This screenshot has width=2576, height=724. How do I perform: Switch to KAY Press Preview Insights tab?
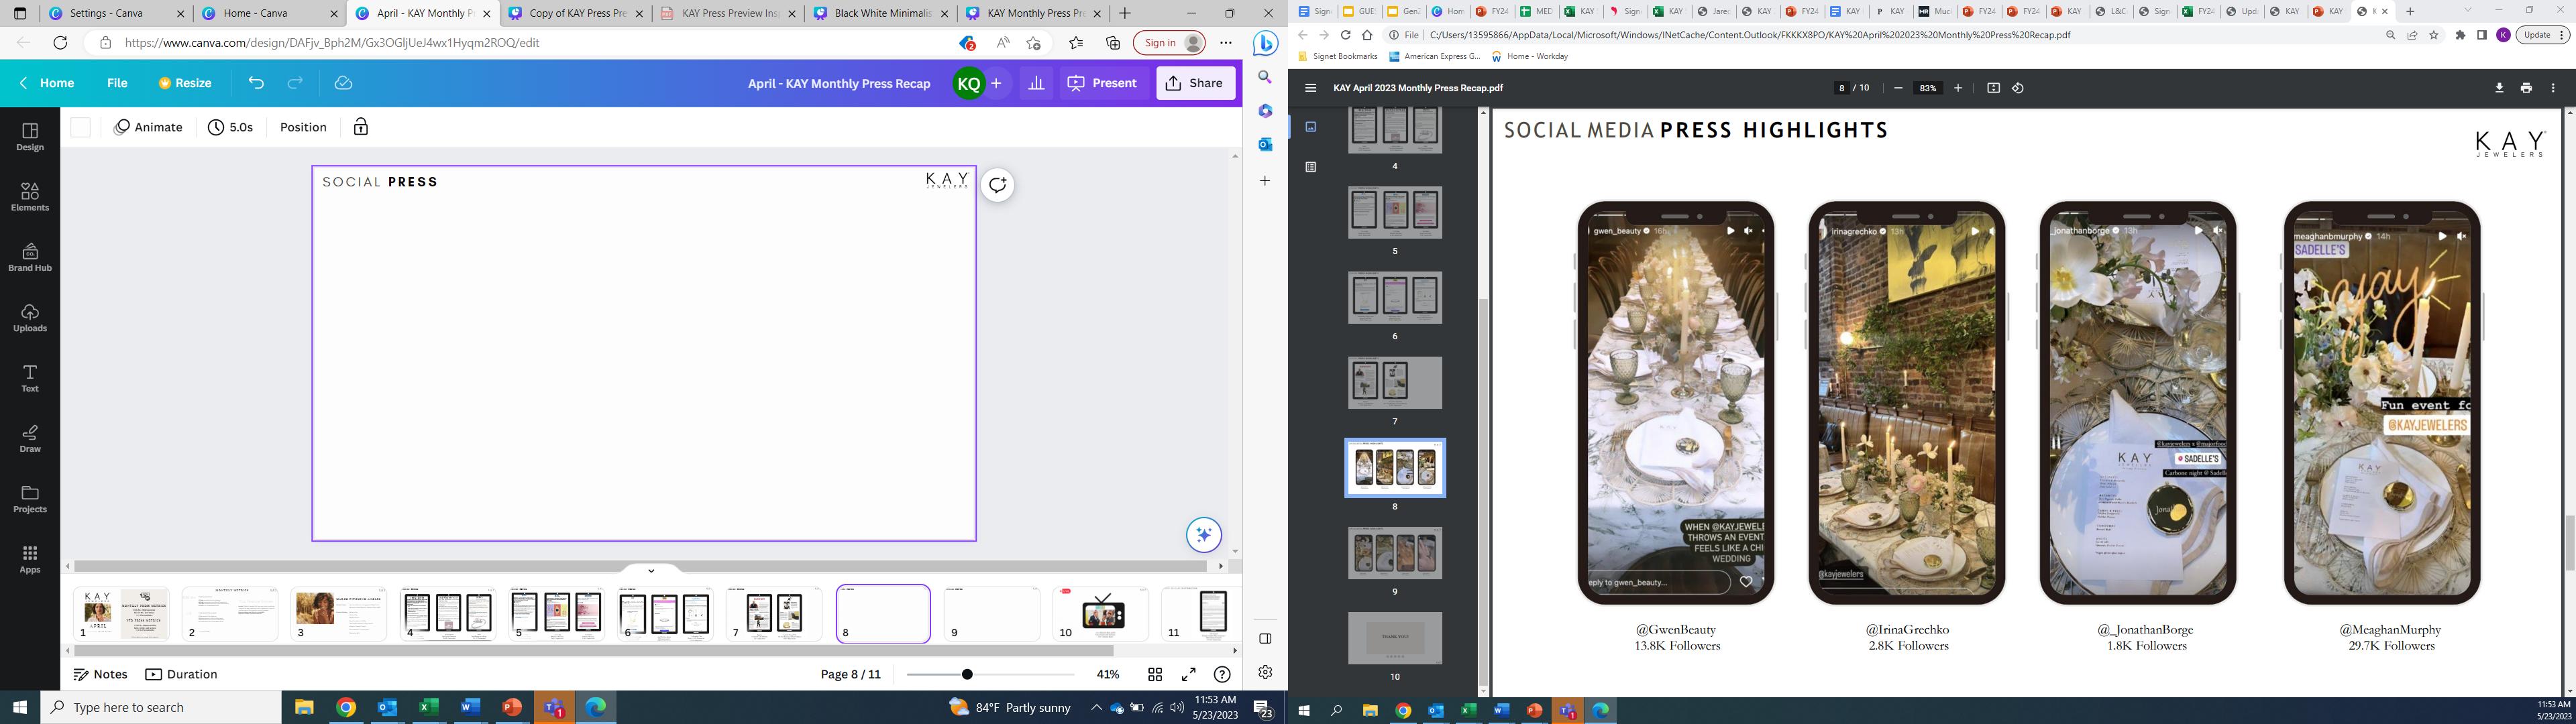730,13
